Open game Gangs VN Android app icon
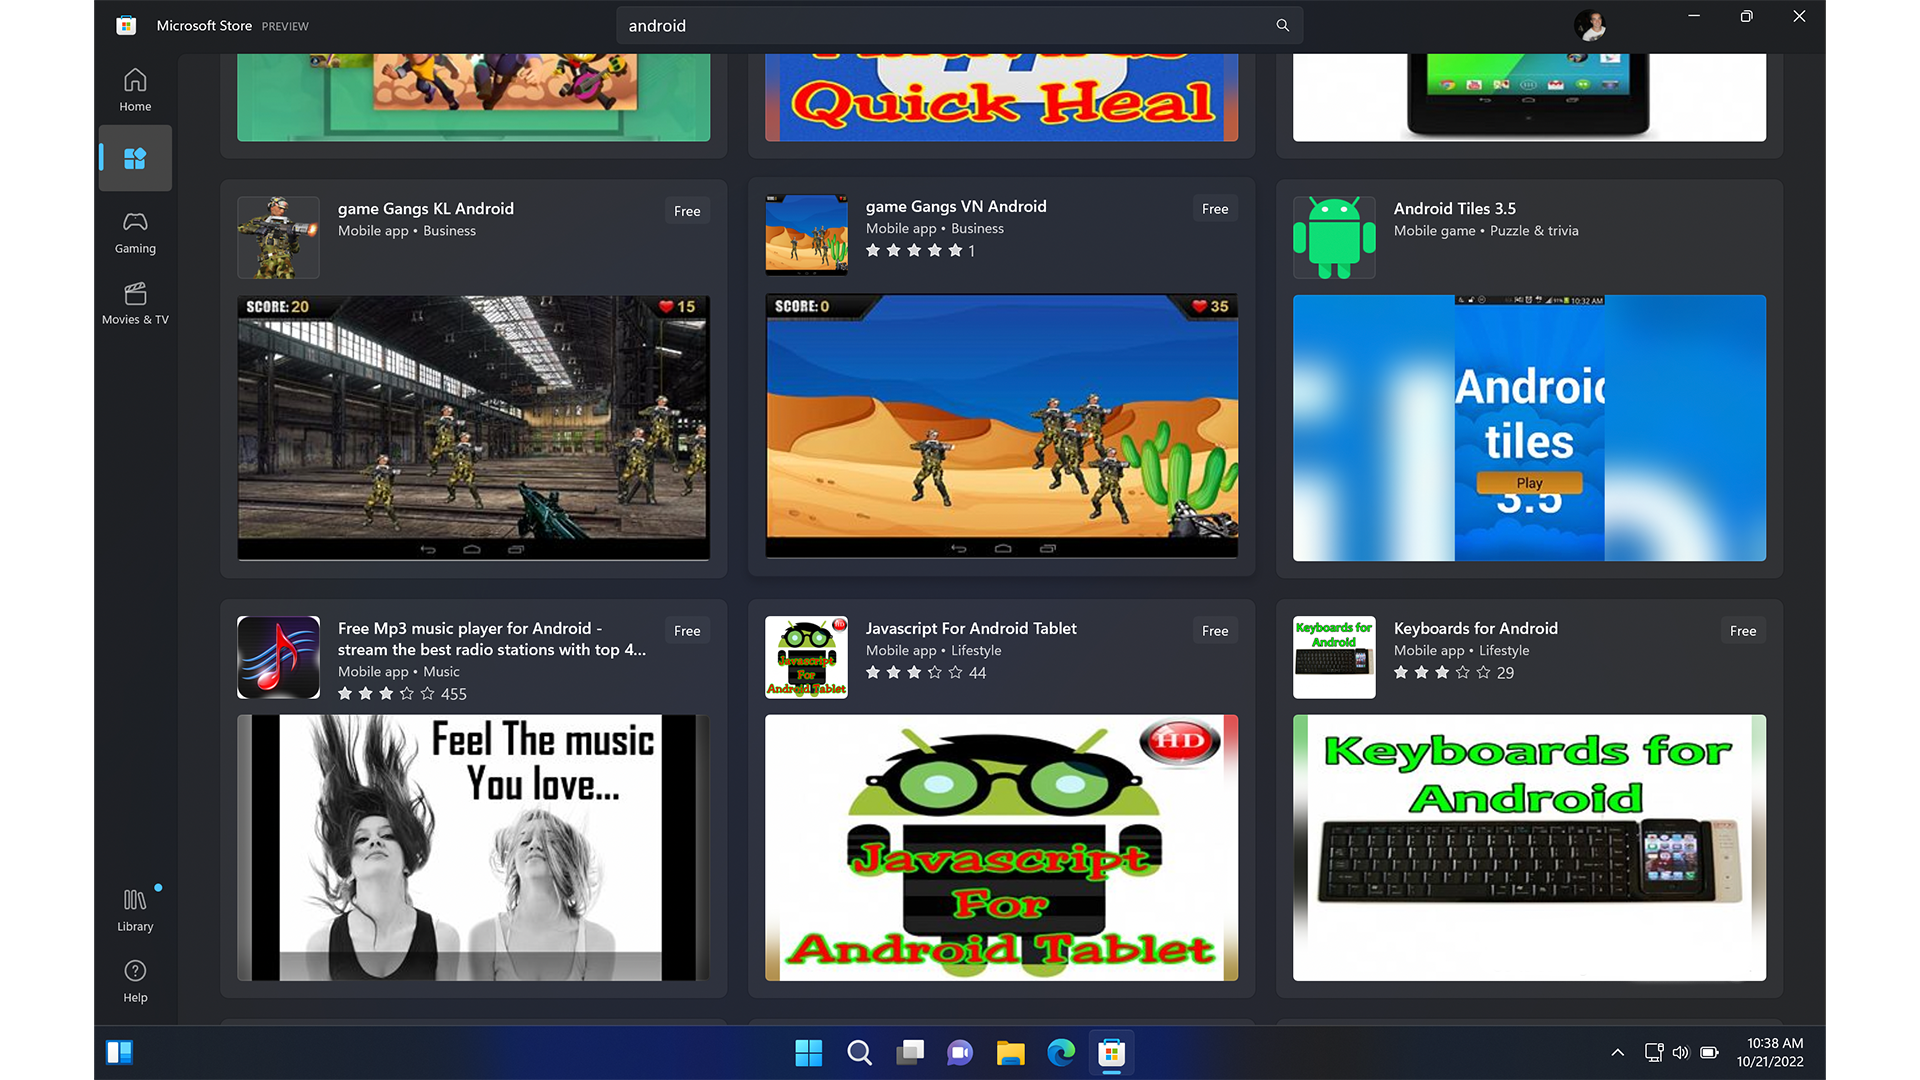 tap(806, 235)
